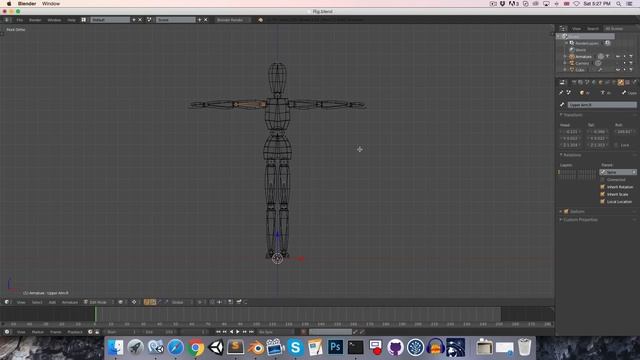Viewport: 640px width, 360px height.
Task: Open the Render menu in the info header
Action: (x=35, y=20)
